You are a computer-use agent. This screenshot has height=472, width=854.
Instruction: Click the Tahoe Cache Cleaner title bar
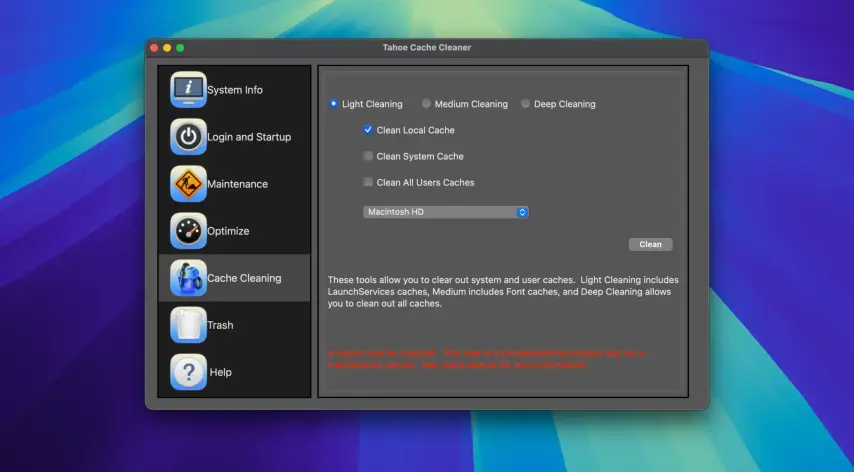tap(426, 47)
